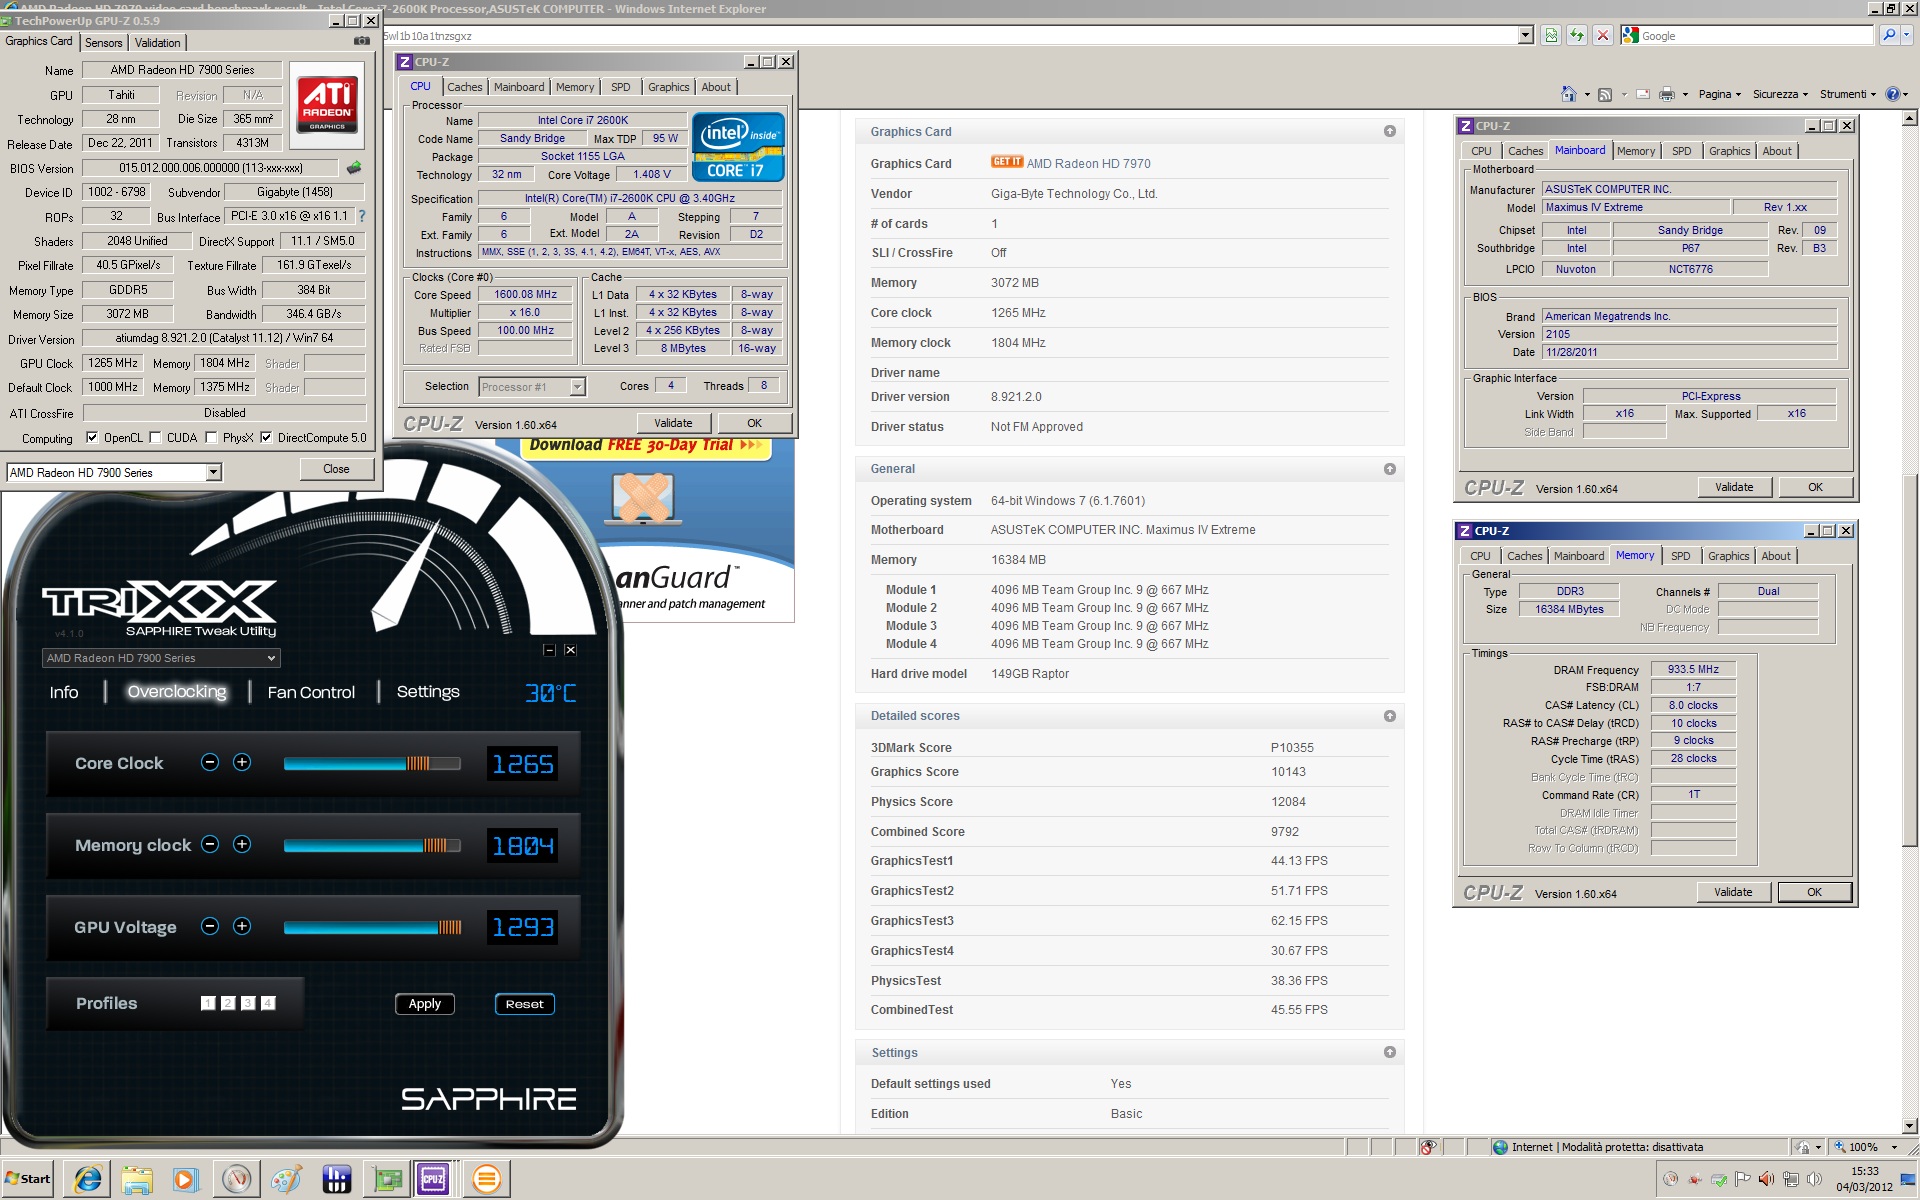Select TRIXX profile slot 2
This screenshot has width=1920, height=1200.
pyautogui.click(x=228, y=1003)
